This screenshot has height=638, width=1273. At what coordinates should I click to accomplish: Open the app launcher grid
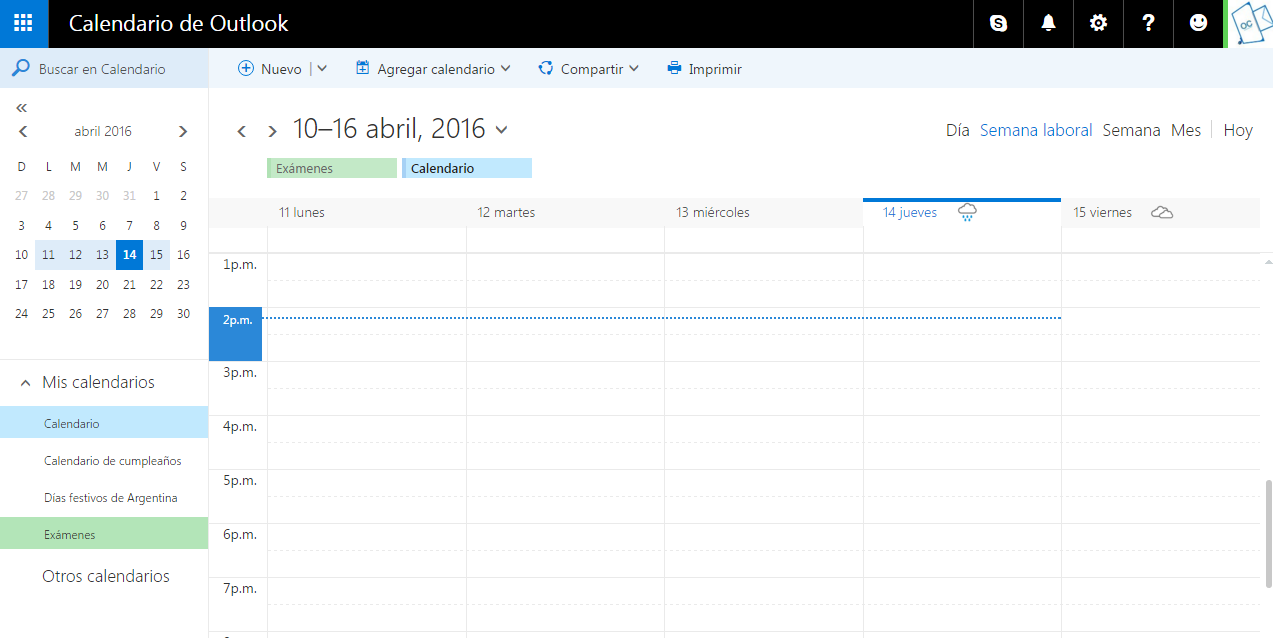[24, 24]
